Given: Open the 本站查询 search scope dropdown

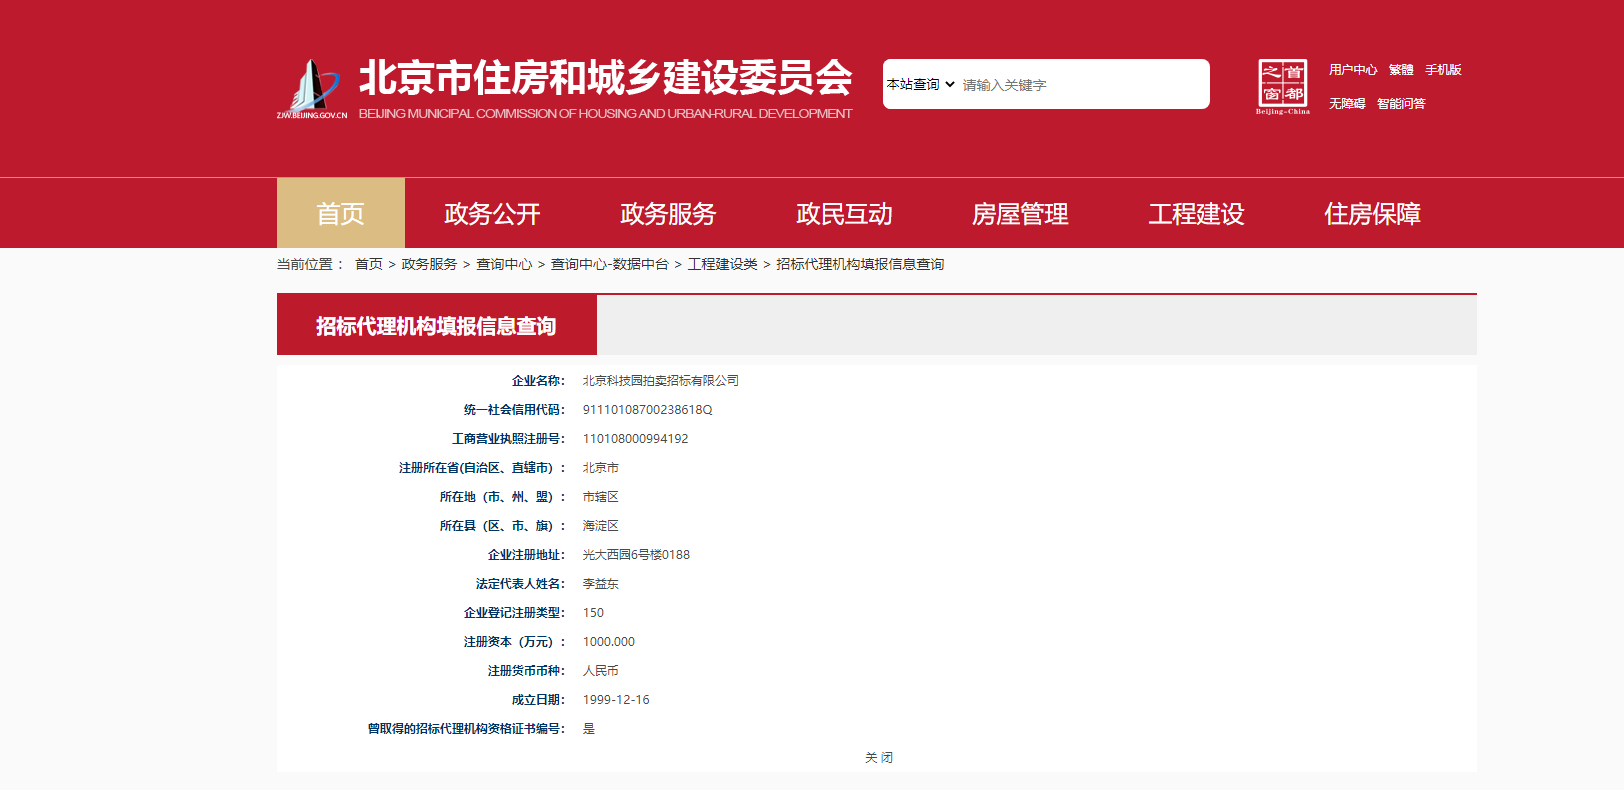Looking at the screenshot, I should pos(920,85).
